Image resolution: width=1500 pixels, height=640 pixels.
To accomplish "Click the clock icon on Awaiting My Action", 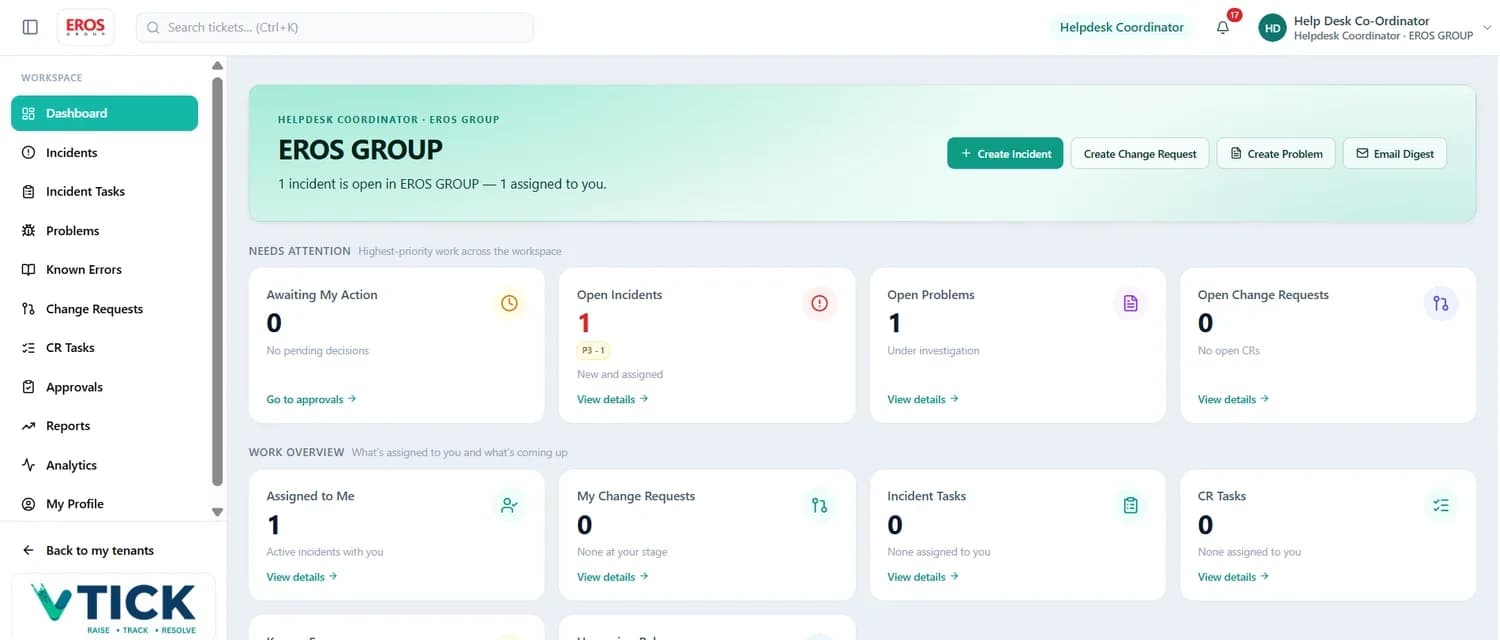I will point(509,303).
